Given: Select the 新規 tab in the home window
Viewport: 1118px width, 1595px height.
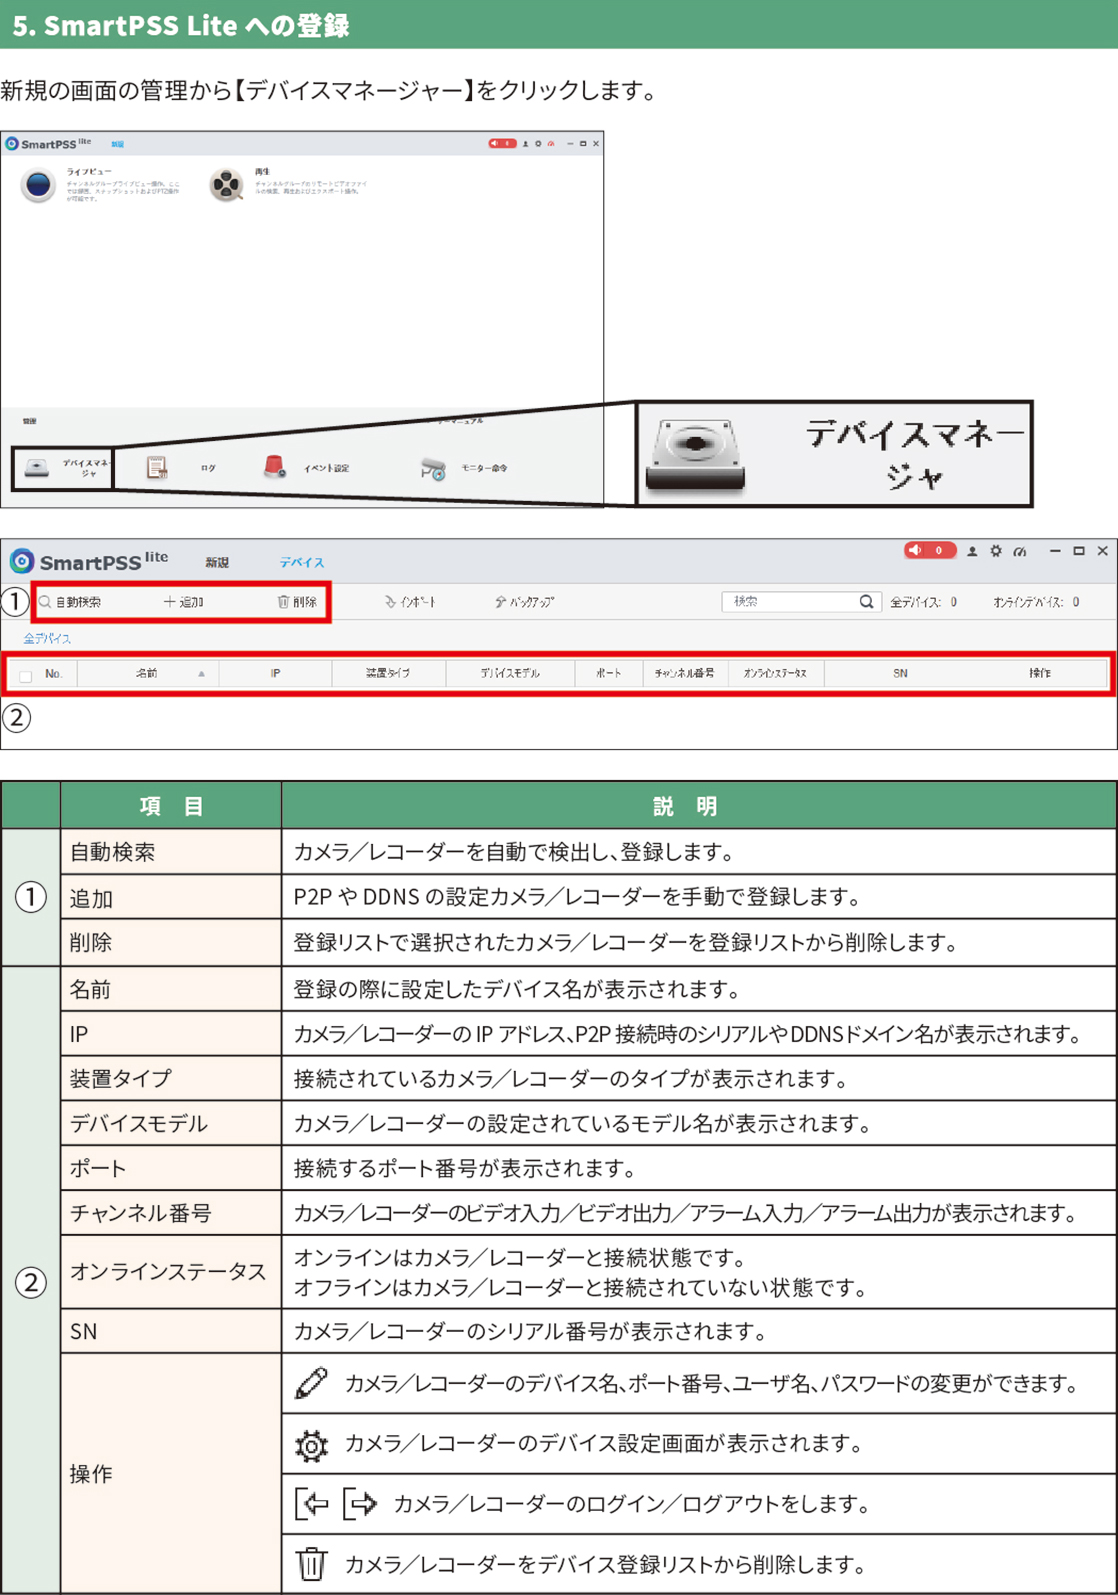Looking at the screenshot, I should (118, 144).
